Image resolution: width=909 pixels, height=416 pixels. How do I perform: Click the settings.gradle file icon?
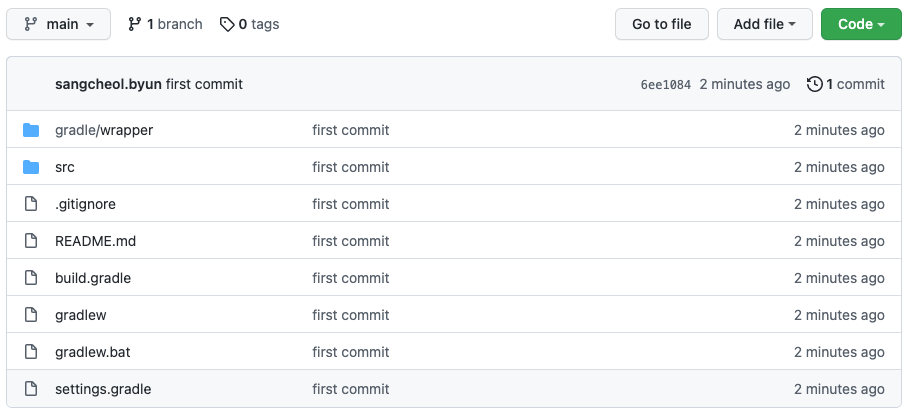[31, 389]
